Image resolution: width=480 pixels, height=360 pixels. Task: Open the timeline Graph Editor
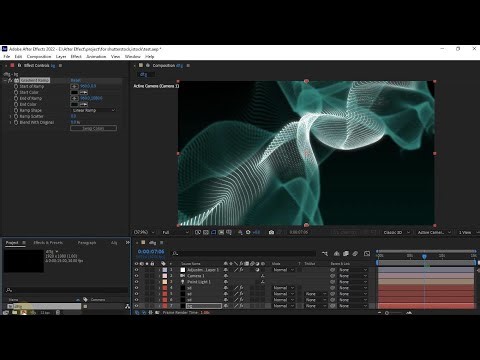pyautogui.click(x=367, y=254)
